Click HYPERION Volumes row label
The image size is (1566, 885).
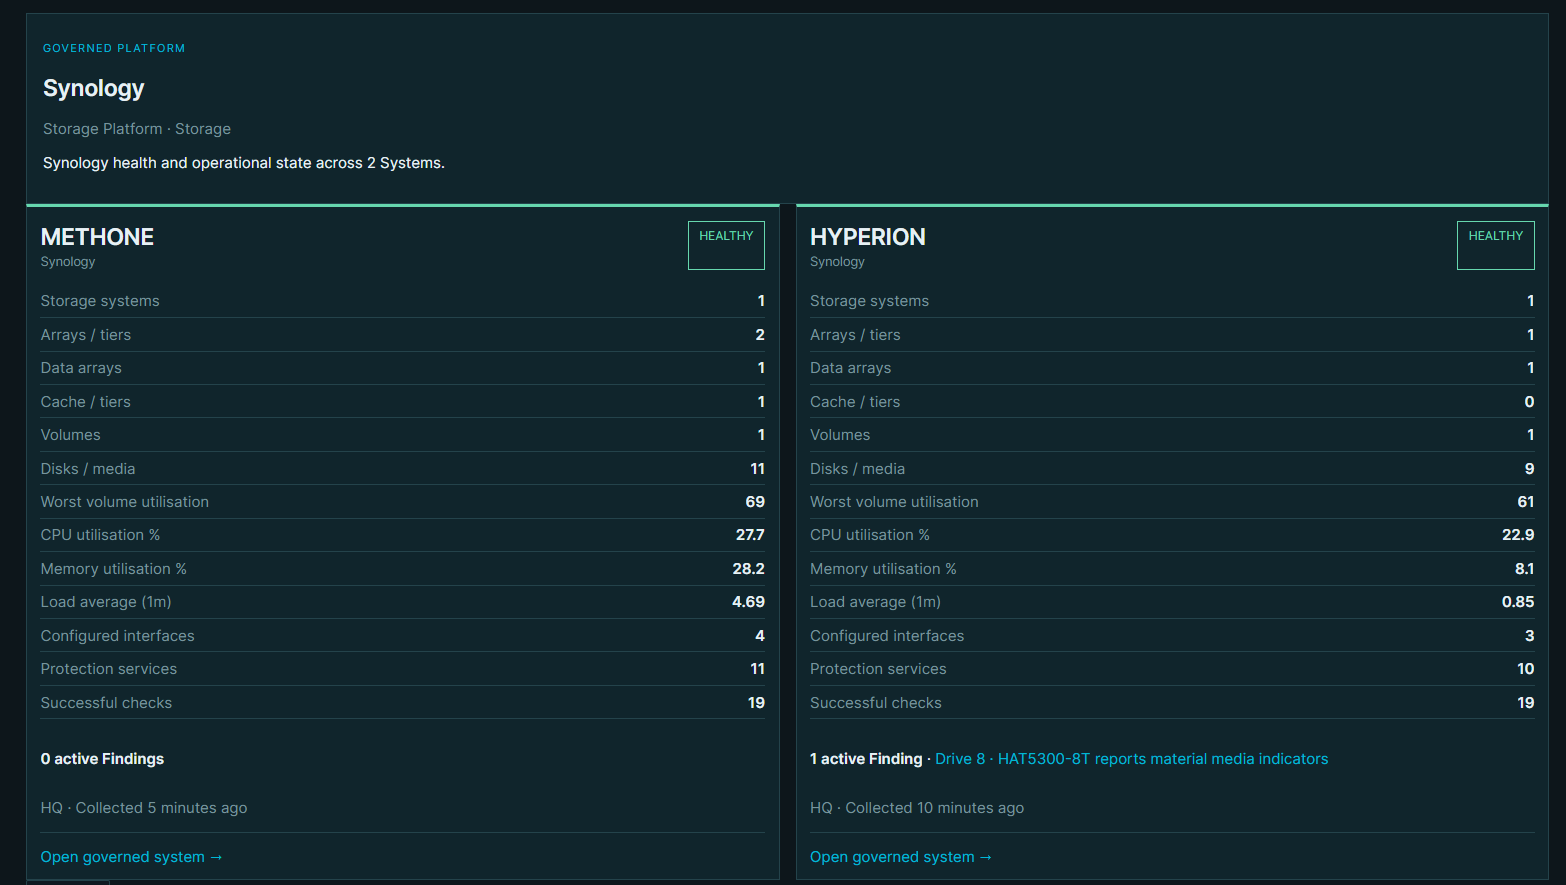pos(840,435)
